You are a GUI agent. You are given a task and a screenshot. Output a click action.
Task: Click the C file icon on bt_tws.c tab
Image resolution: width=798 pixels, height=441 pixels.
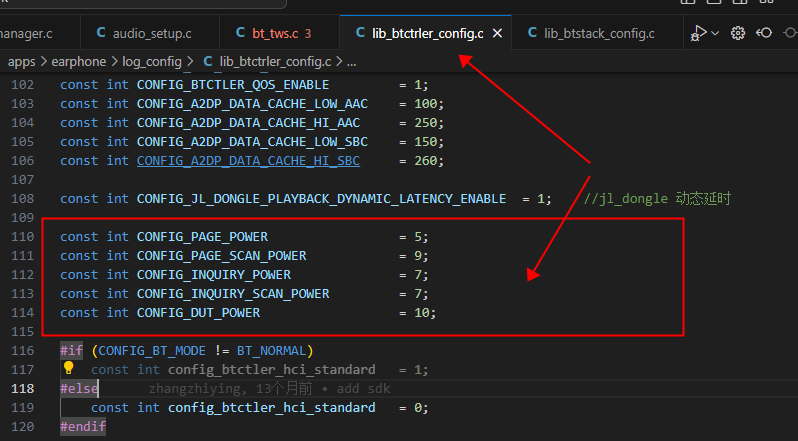241,33
